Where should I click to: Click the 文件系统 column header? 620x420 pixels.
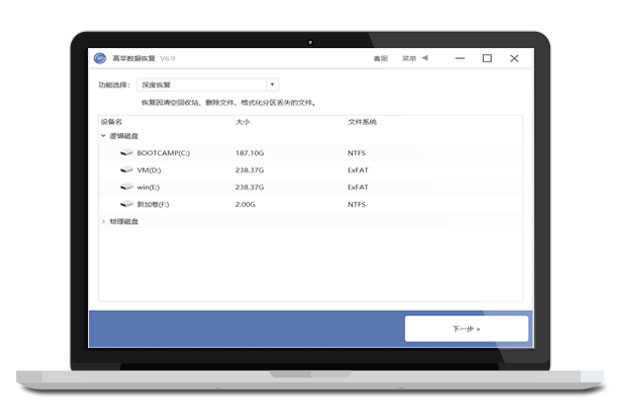pyautogui.click(x=362, y=122)
